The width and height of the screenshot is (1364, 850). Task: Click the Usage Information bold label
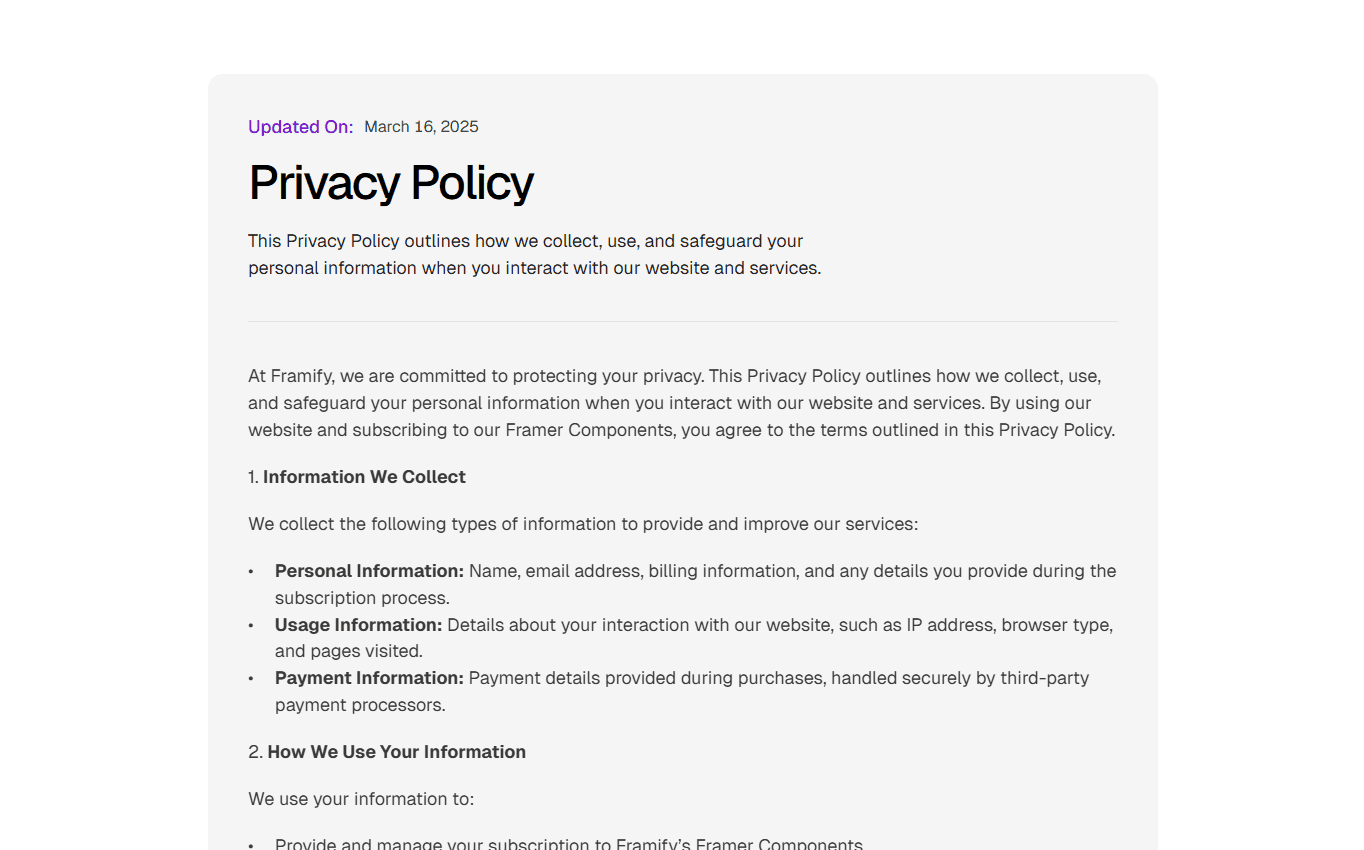coord(359,625)
